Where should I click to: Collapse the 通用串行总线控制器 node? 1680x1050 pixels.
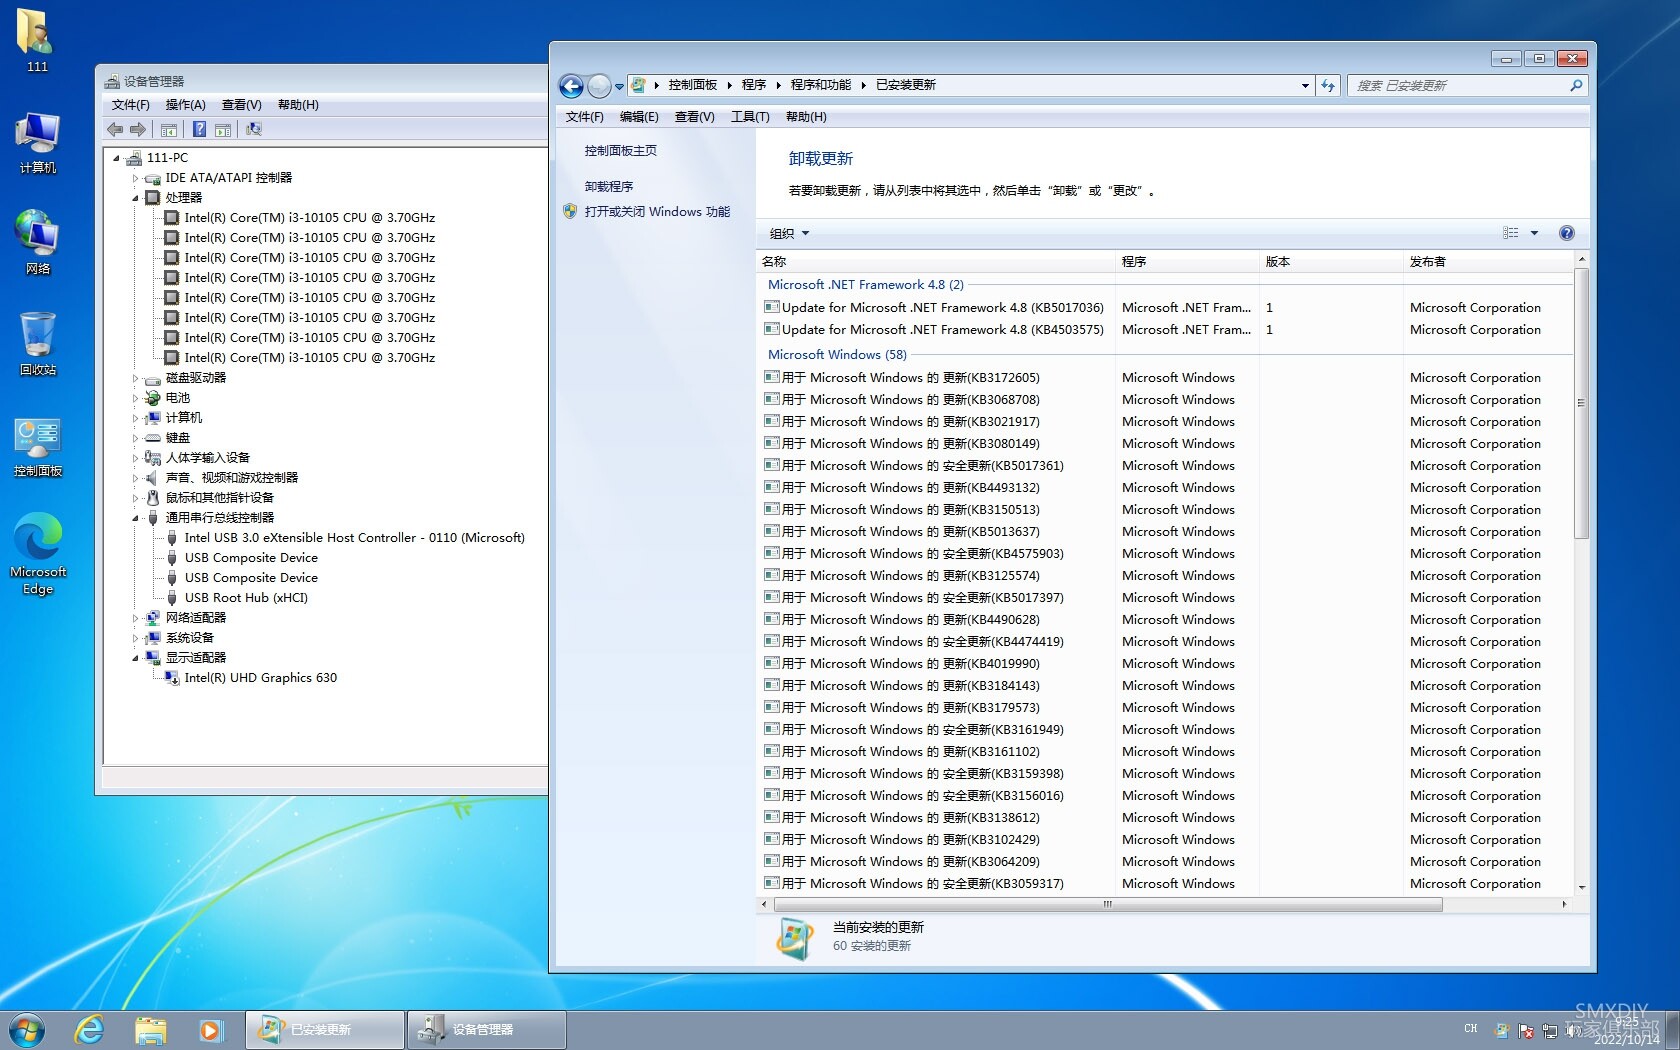(x=135, y=518)
